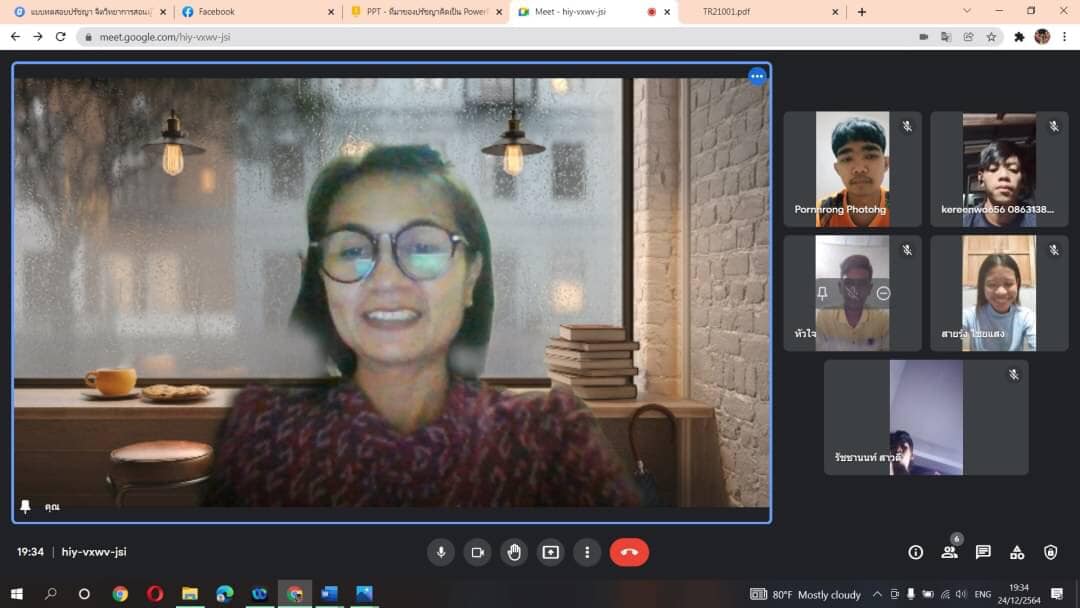Open the Chat with everyone panel

click(x=983, y=552)
